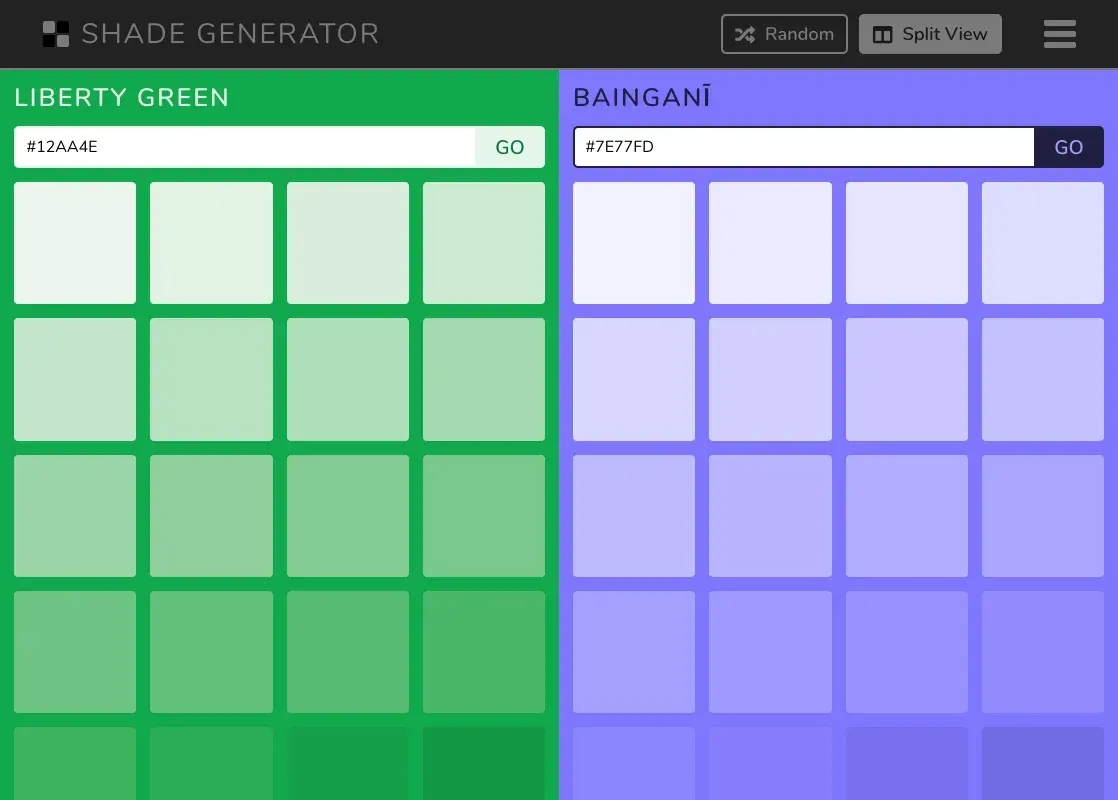Choose purple swatch in row three, third column
1118x800 pixels.
(907, 516)
